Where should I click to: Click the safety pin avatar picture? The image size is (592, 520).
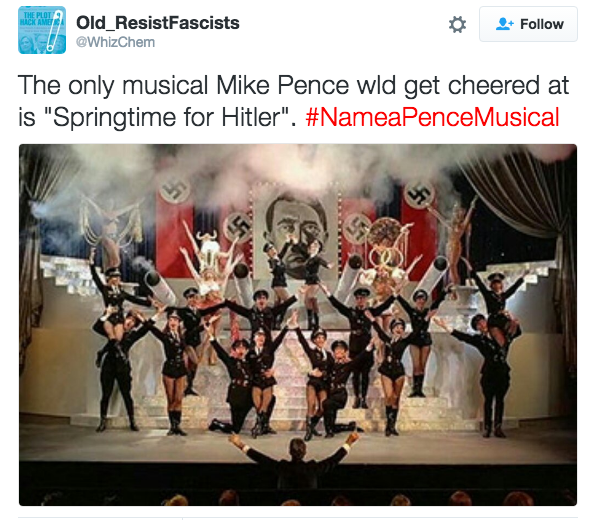click(42, 30)
